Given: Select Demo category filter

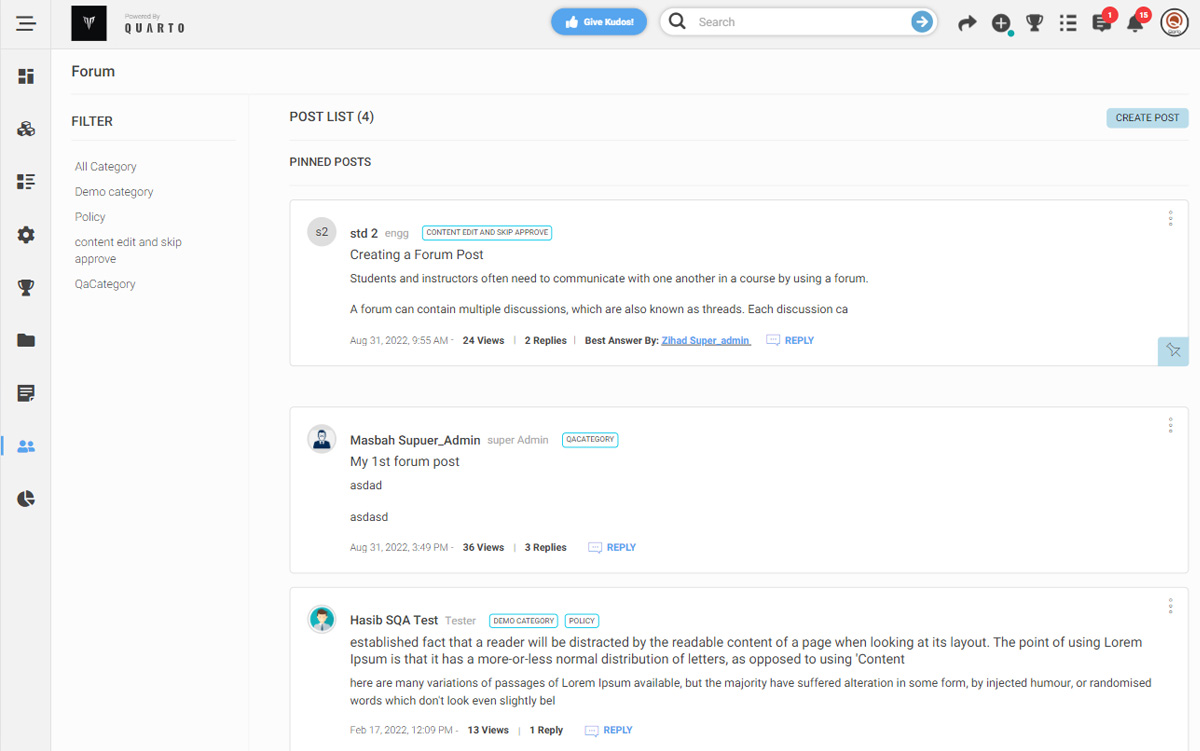Looking at the screenshot, I should tap(114, 192).
